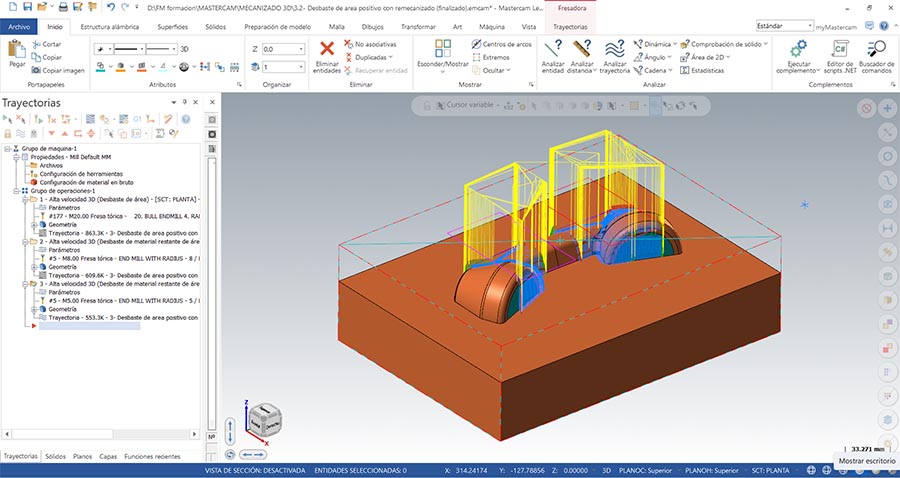Click the Analizar entidad icon
This screenshot has width=900, height=478.
553,50
